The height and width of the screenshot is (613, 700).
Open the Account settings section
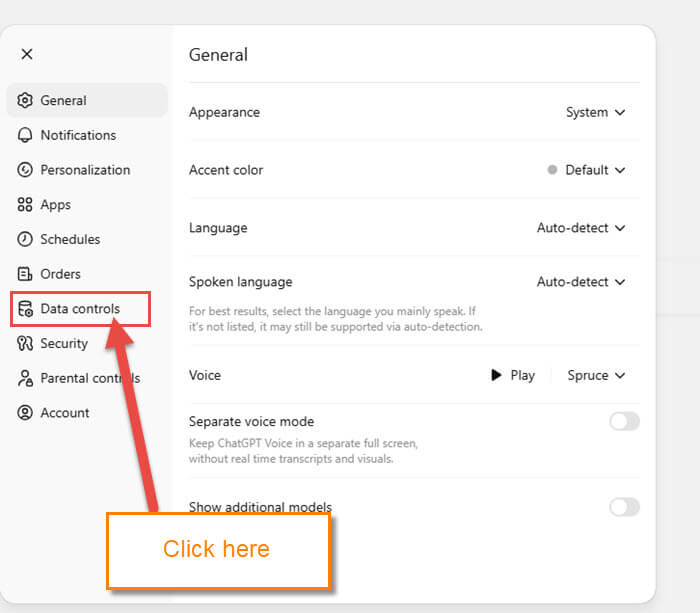click(64, 413)
